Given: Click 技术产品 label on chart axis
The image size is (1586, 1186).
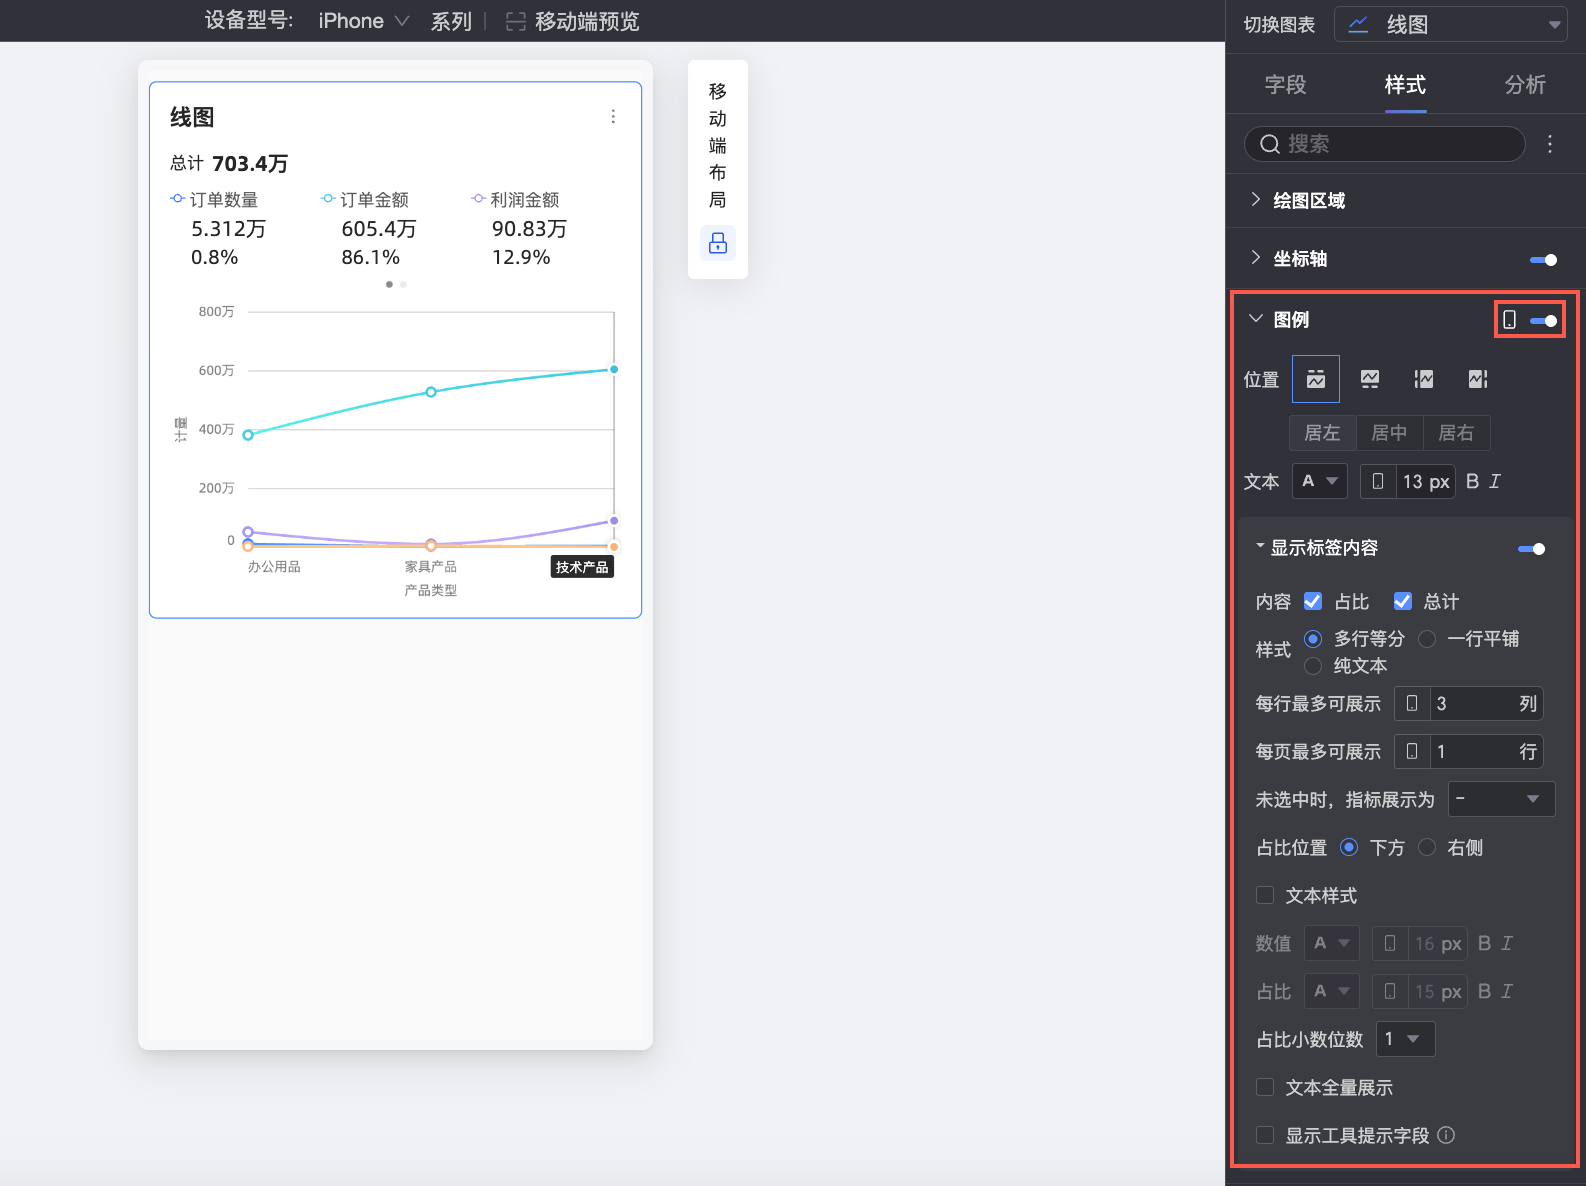Looking at the screenshot, I should click(x=582, y=567).
